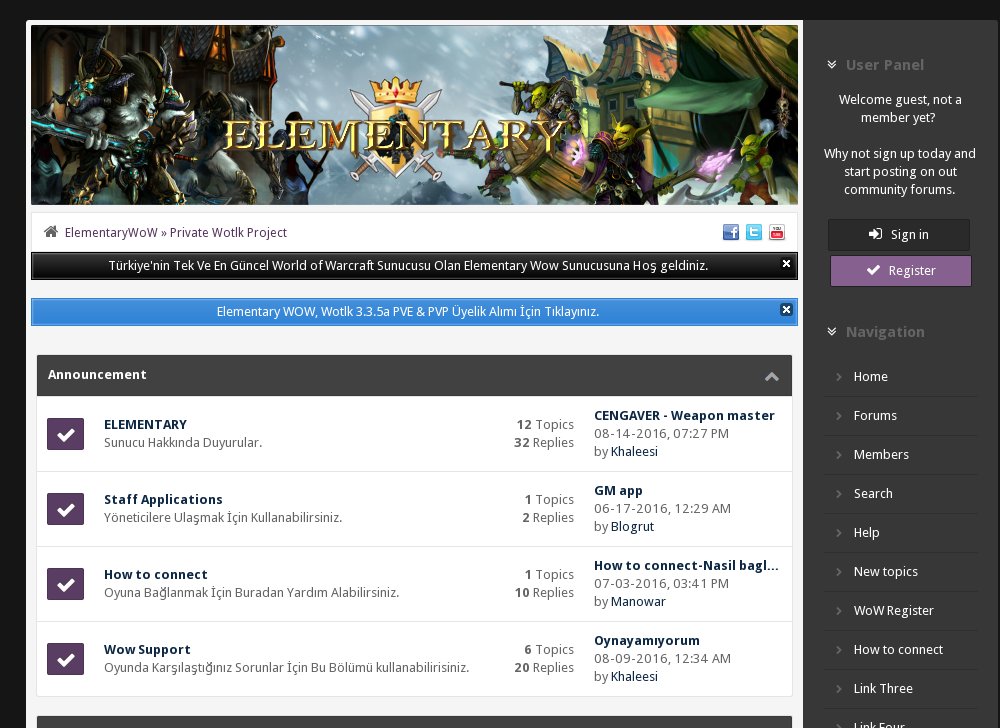Click the 12 Topics count
1000x728 pixels.
click(x=545, y=425)
